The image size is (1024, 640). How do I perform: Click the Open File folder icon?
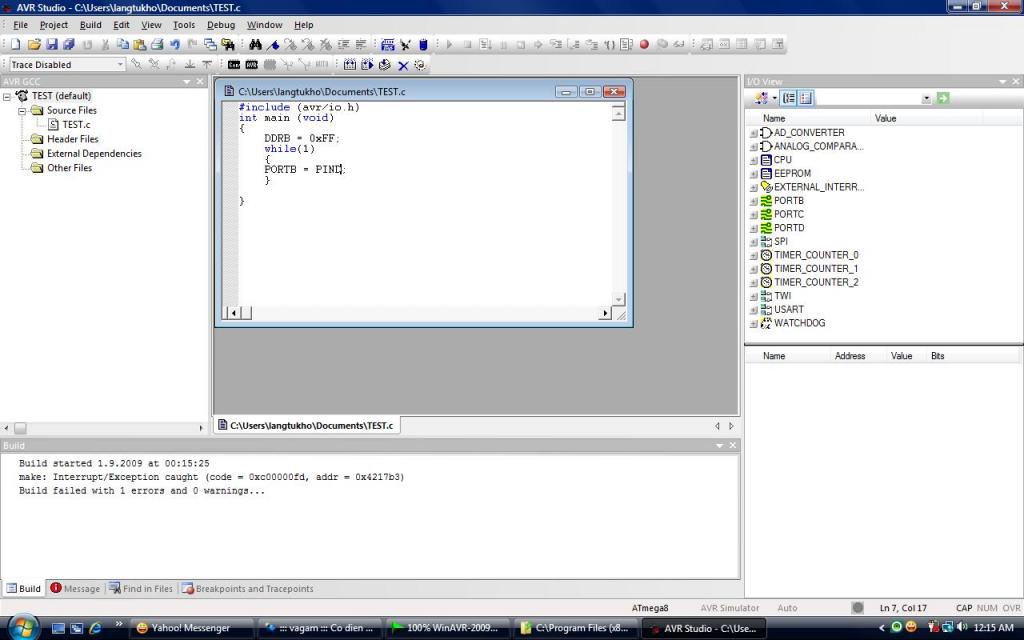pos(34,45)
